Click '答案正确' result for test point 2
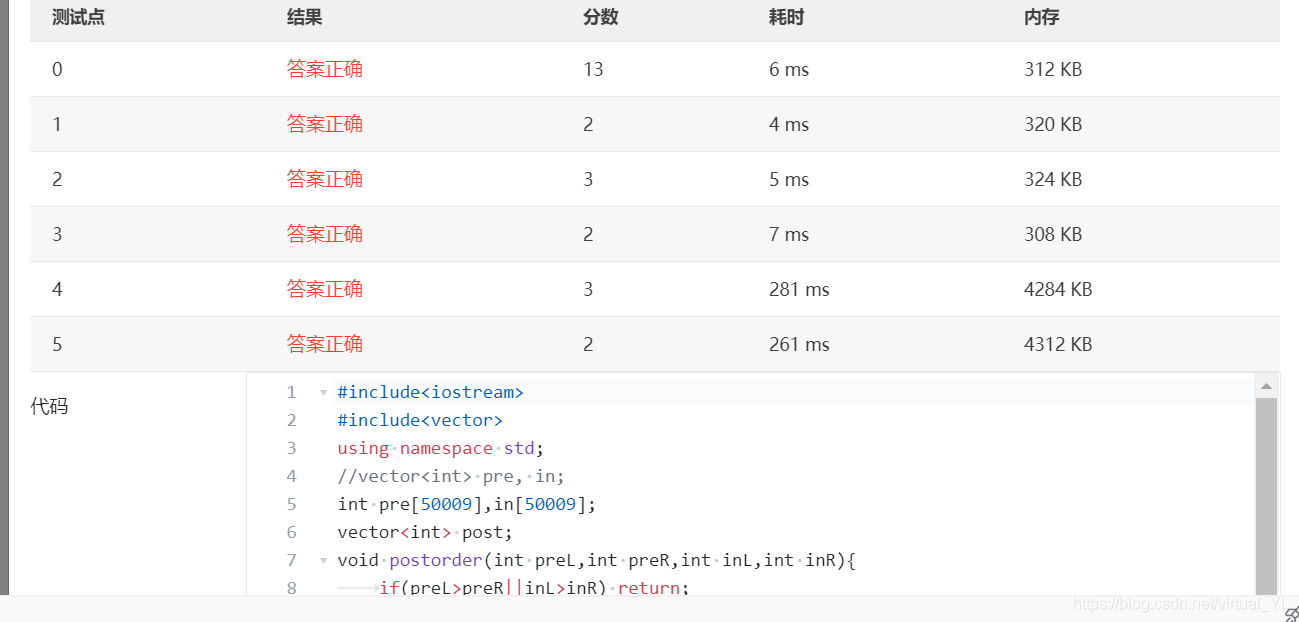 tap(324, 179)
